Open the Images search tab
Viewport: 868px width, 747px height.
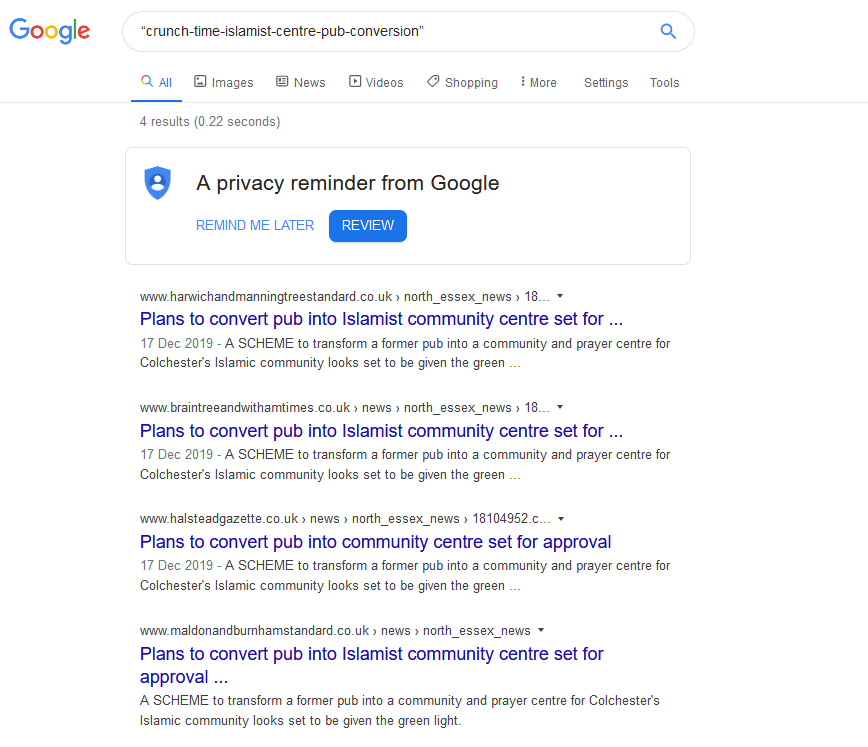pyautogui.click(x=223, y=82)
